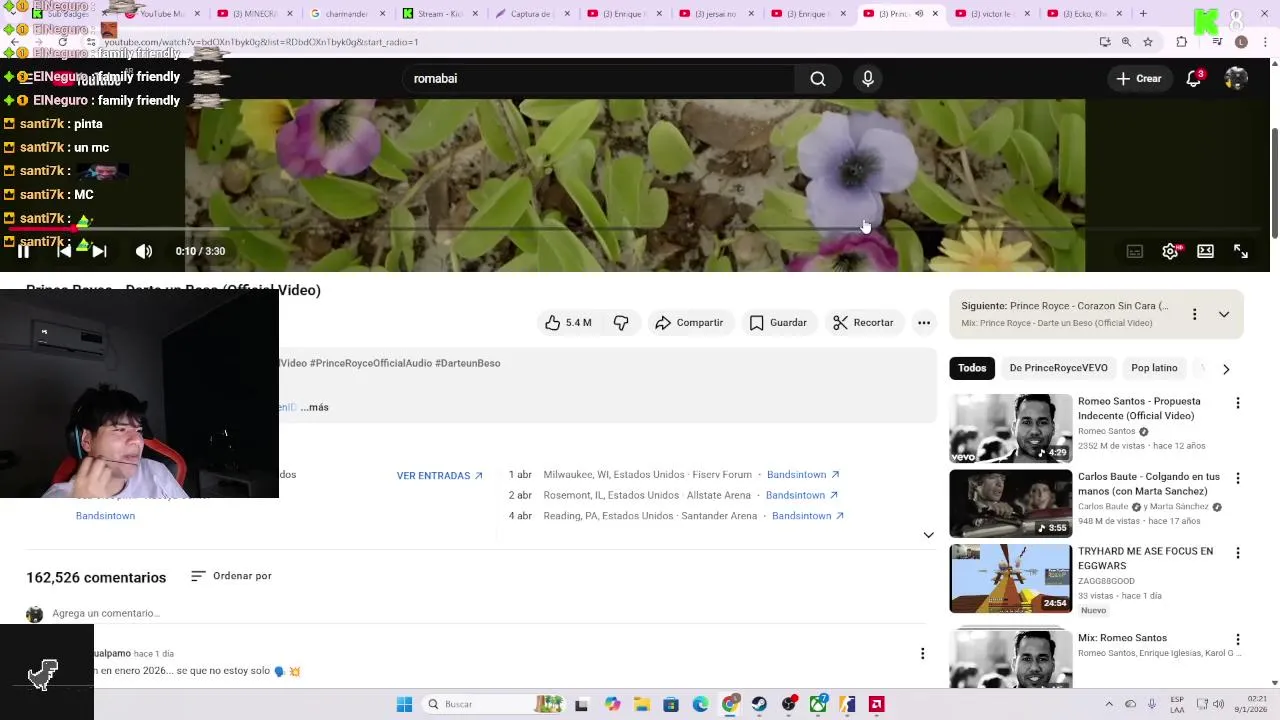Open options for Colgando en tus manos video
1280x720 pixels.
(x=1238, y=478)
